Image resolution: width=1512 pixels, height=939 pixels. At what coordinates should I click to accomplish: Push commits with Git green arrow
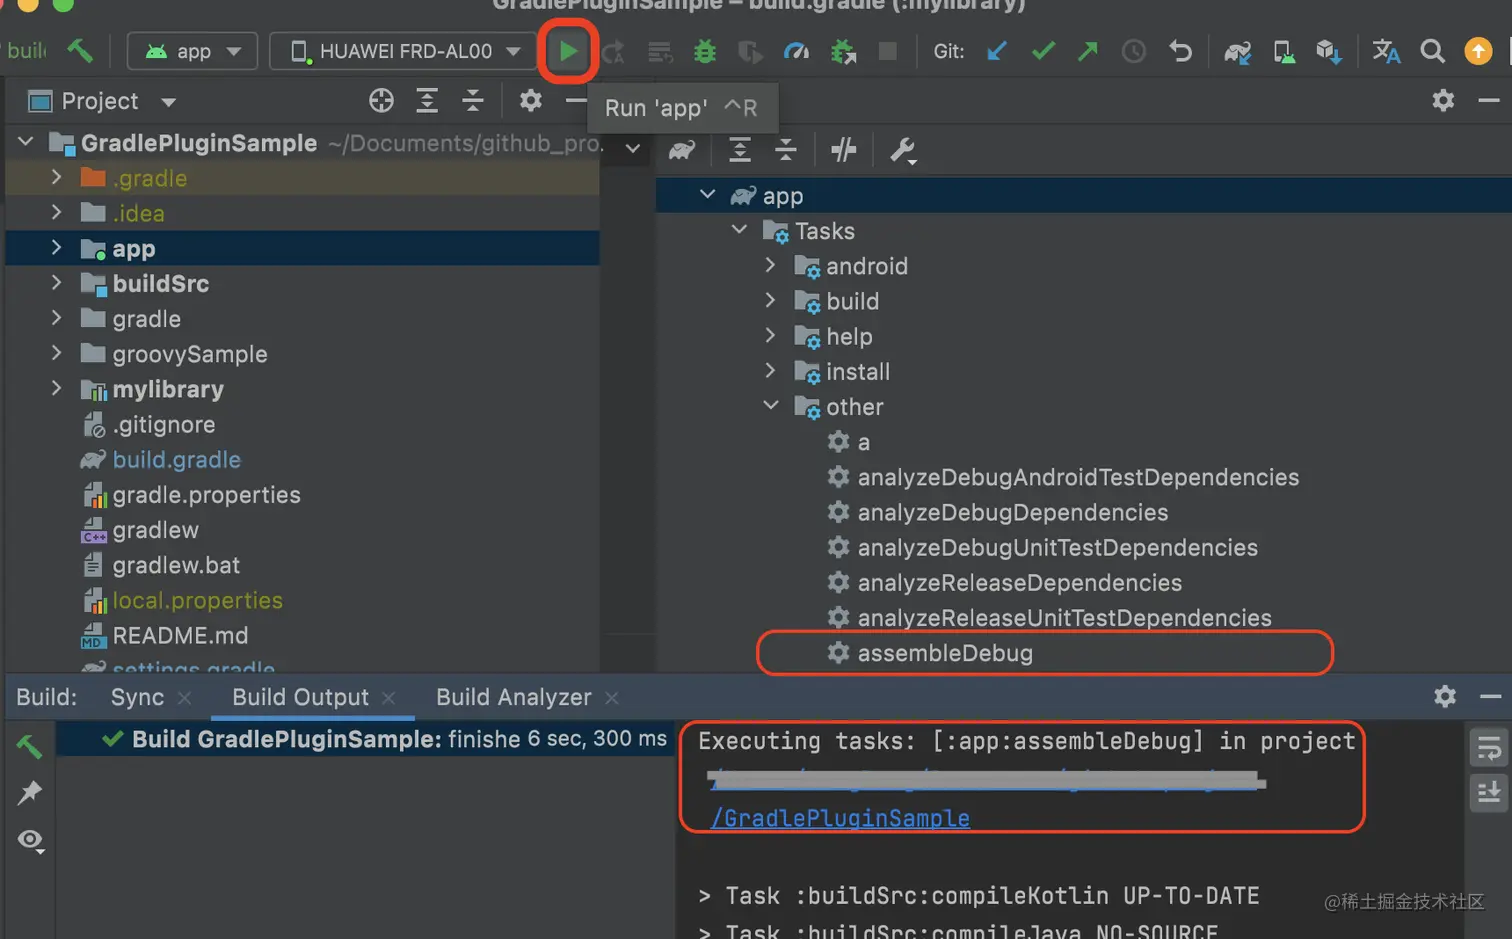pos(1088,51)
